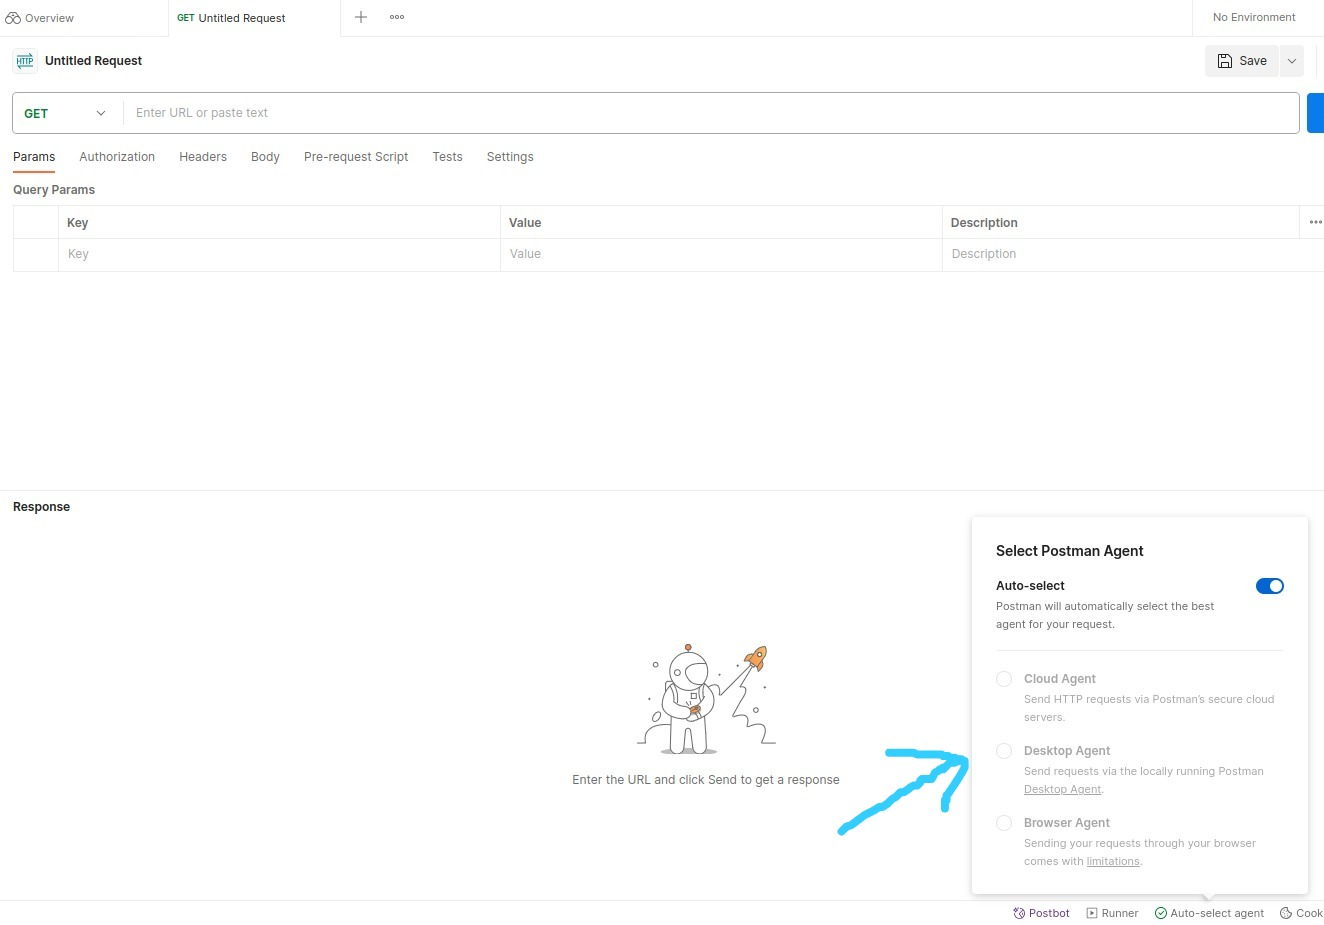Viewport: 1324px width, 925px height.
Task: Open the browser agent limitations link
Action: click(1113, 861)
